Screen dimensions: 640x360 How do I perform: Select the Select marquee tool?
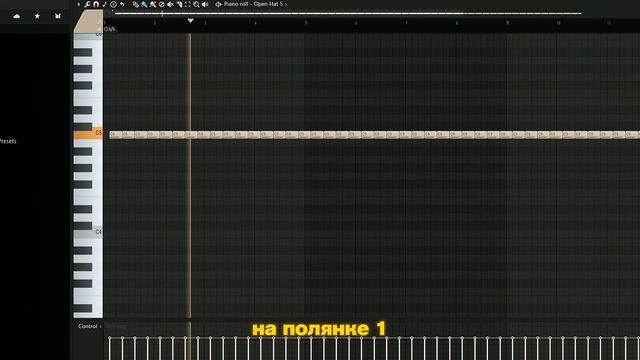188,4
